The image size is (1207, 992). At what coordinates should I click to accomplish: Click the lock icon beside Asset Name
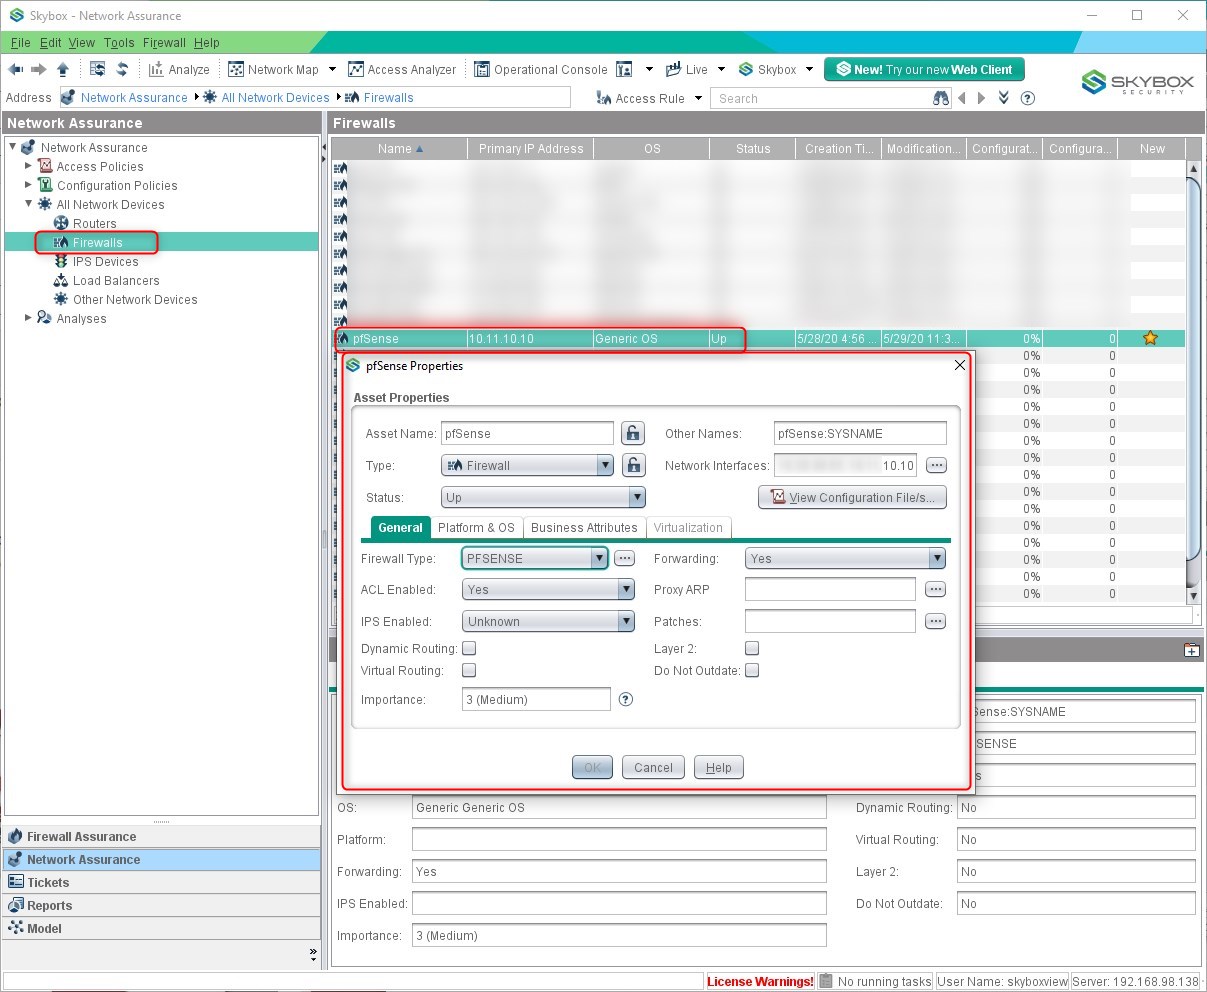pyautogui.click(x=633, y=433)
